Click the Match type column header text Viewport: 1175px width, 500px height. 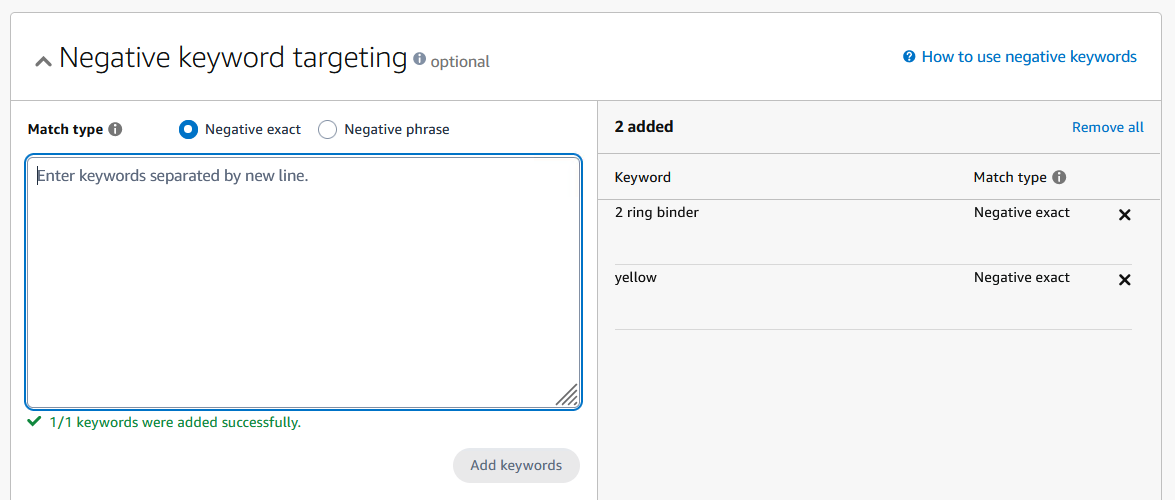click(x=1009, y=178)
